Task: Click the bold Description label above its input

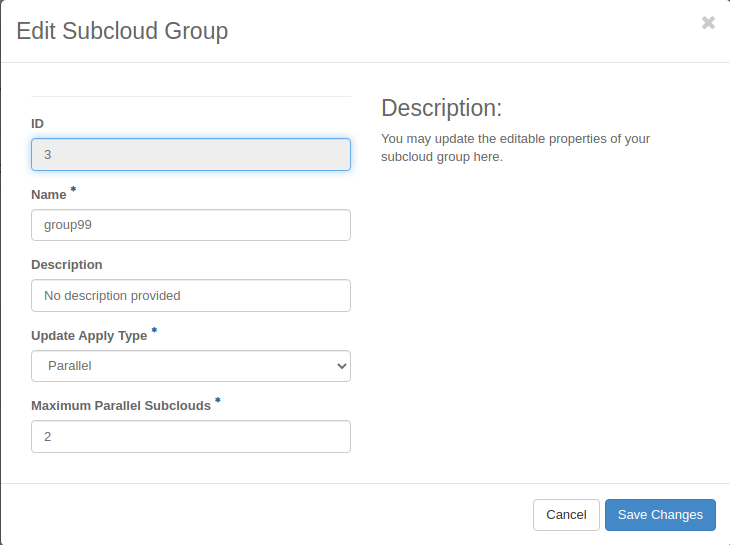Action: tap(67, 265)
